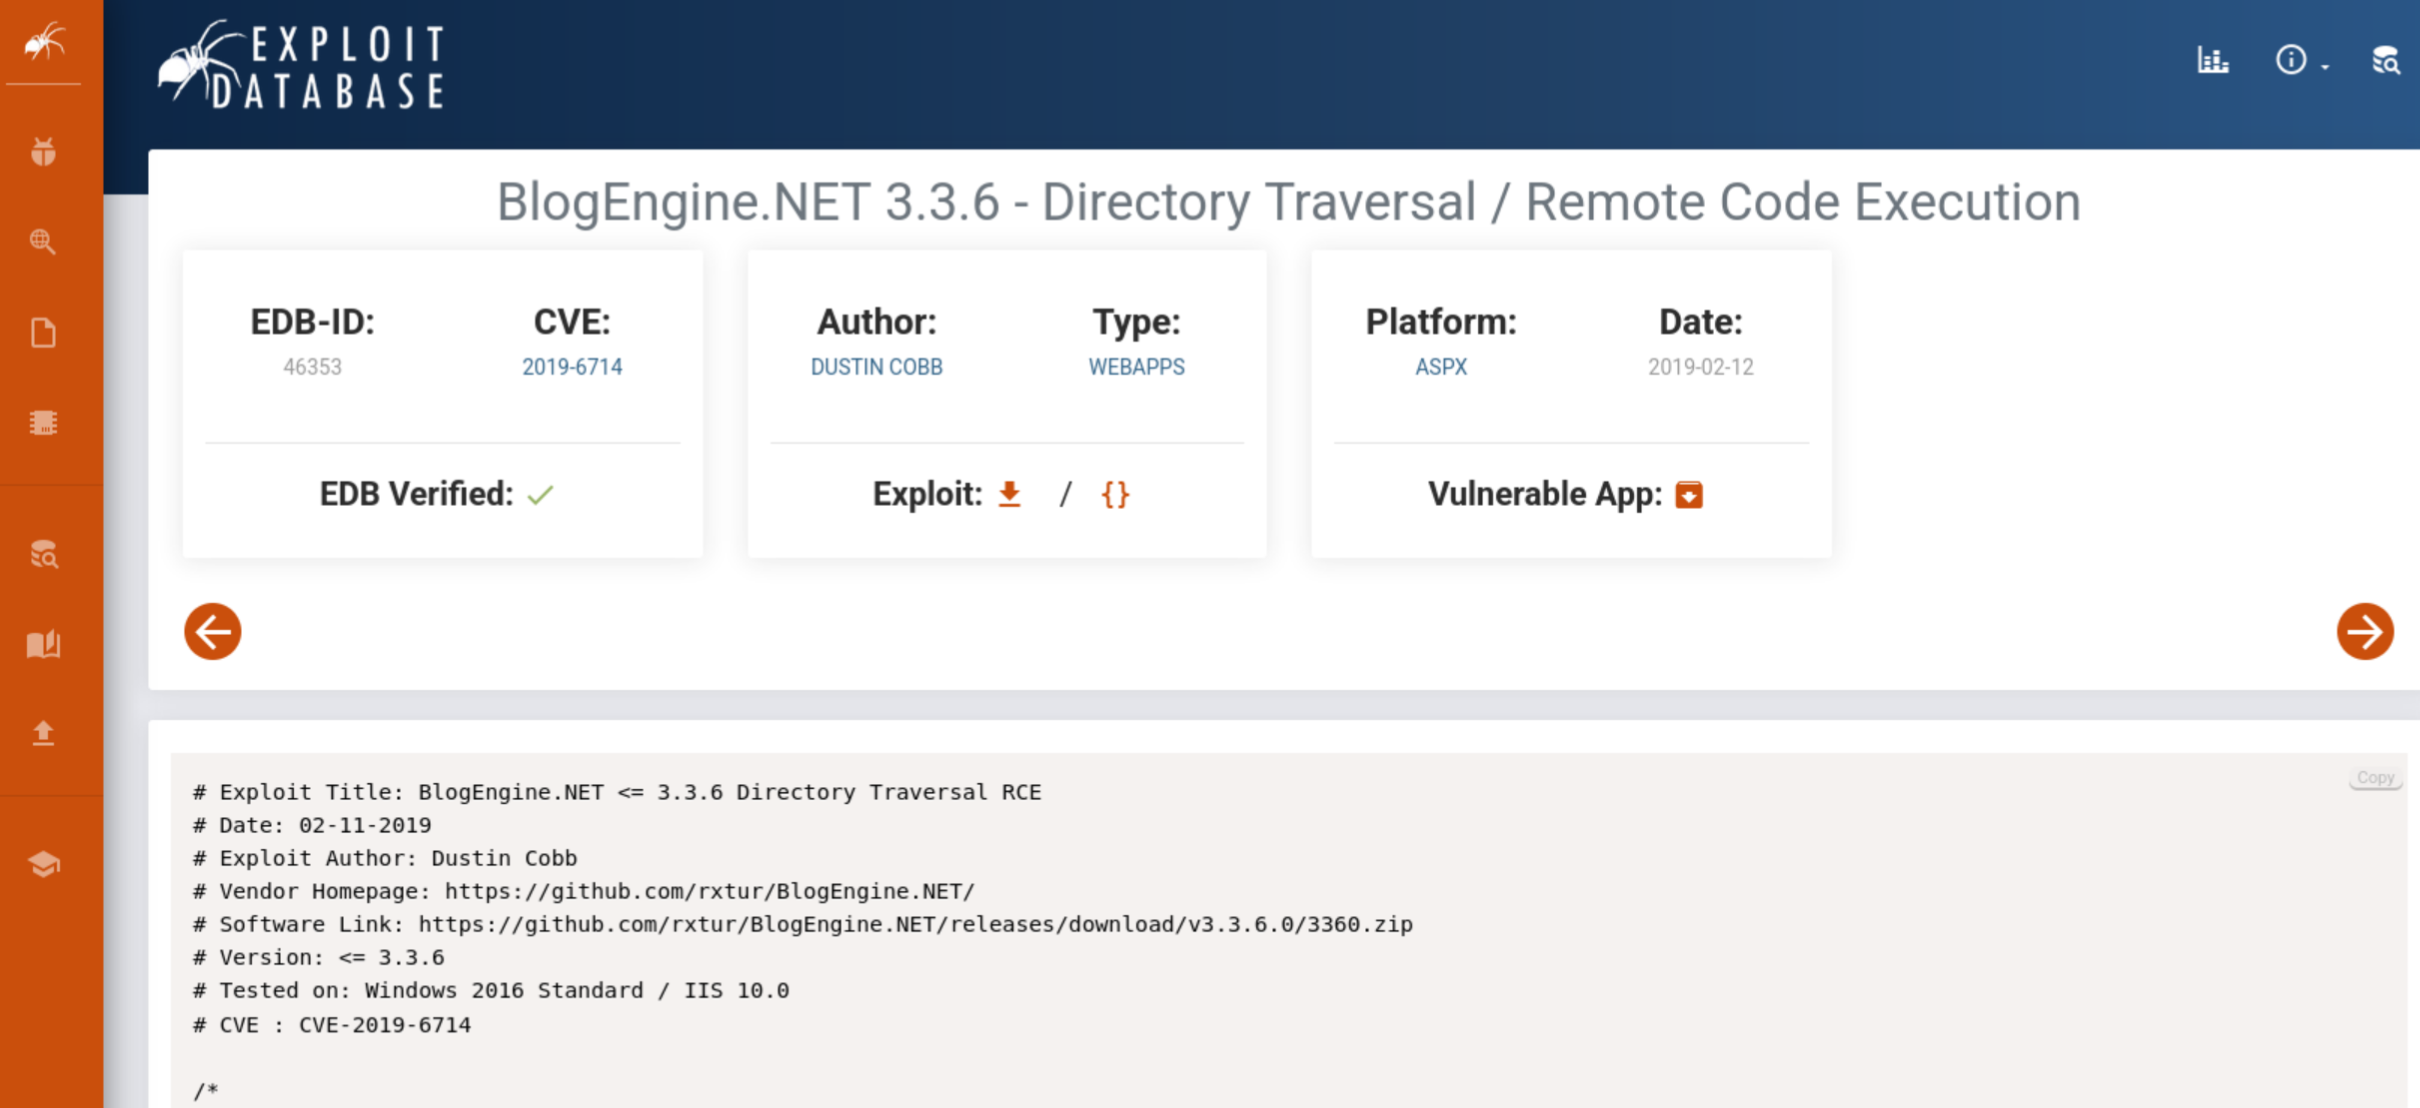Open Online Training graduation cap icon
Viewport: 2420px width, 1108px height.
43,864
